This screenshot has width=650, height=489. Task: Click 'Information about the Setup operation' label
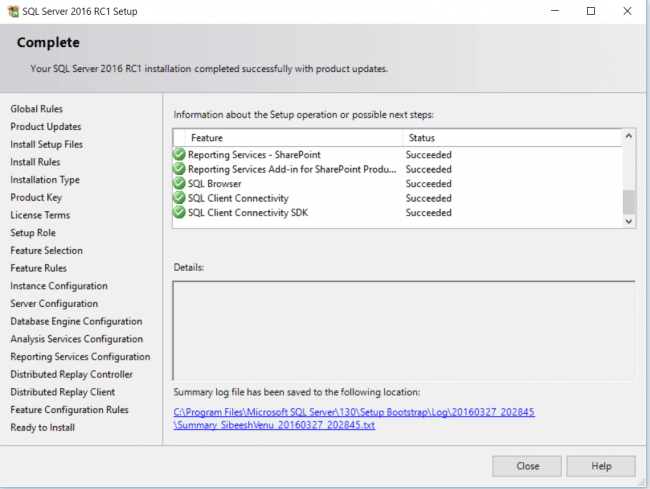(x=303, y=115)
